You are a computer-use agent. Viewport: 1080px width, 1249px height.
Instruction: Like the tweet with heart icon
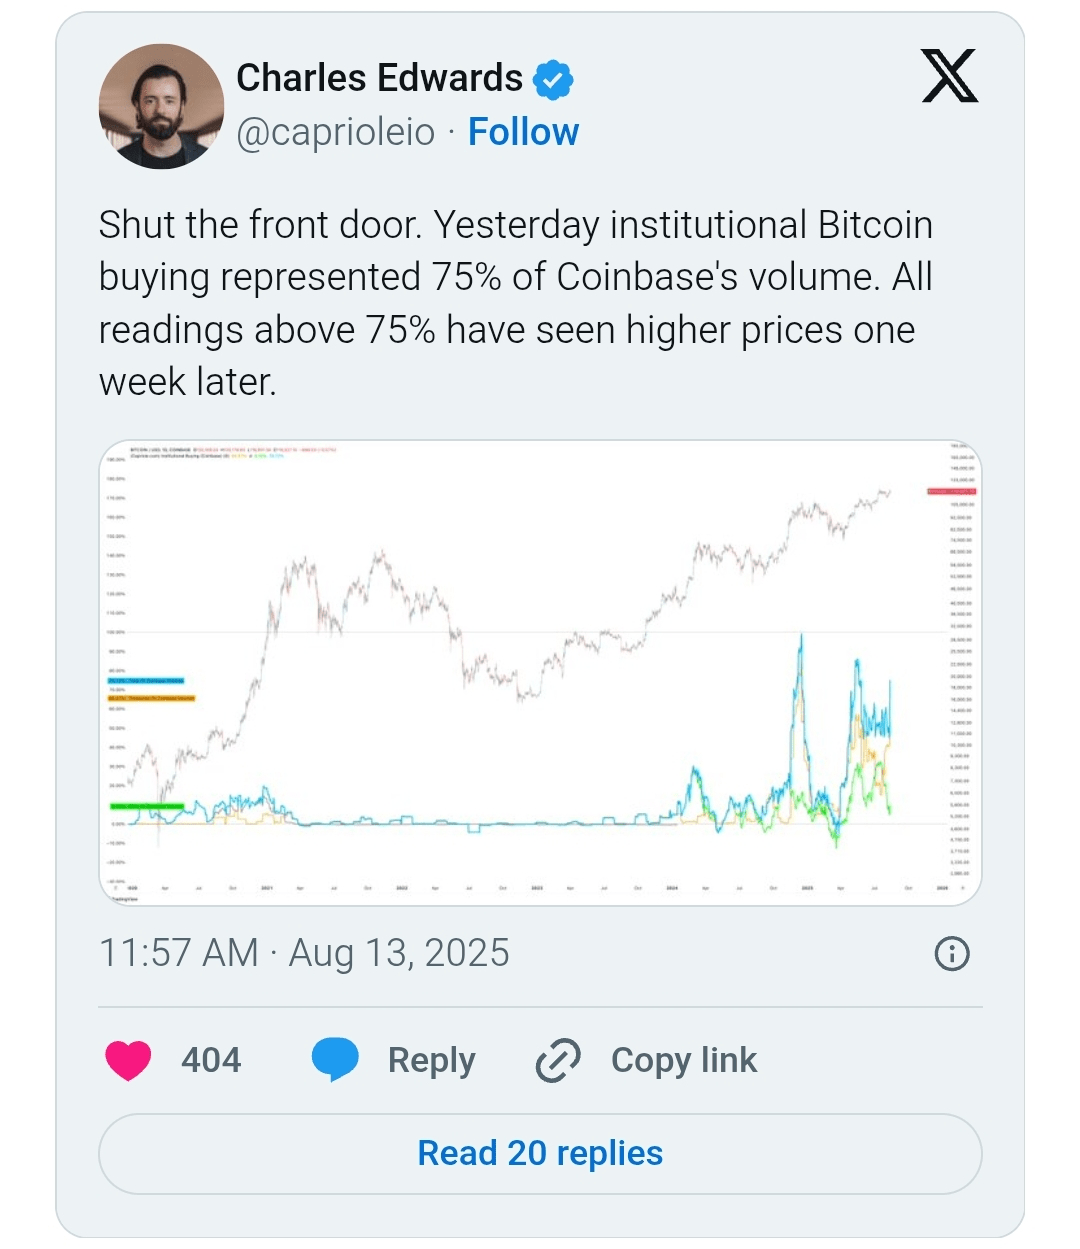point(128,1060)
